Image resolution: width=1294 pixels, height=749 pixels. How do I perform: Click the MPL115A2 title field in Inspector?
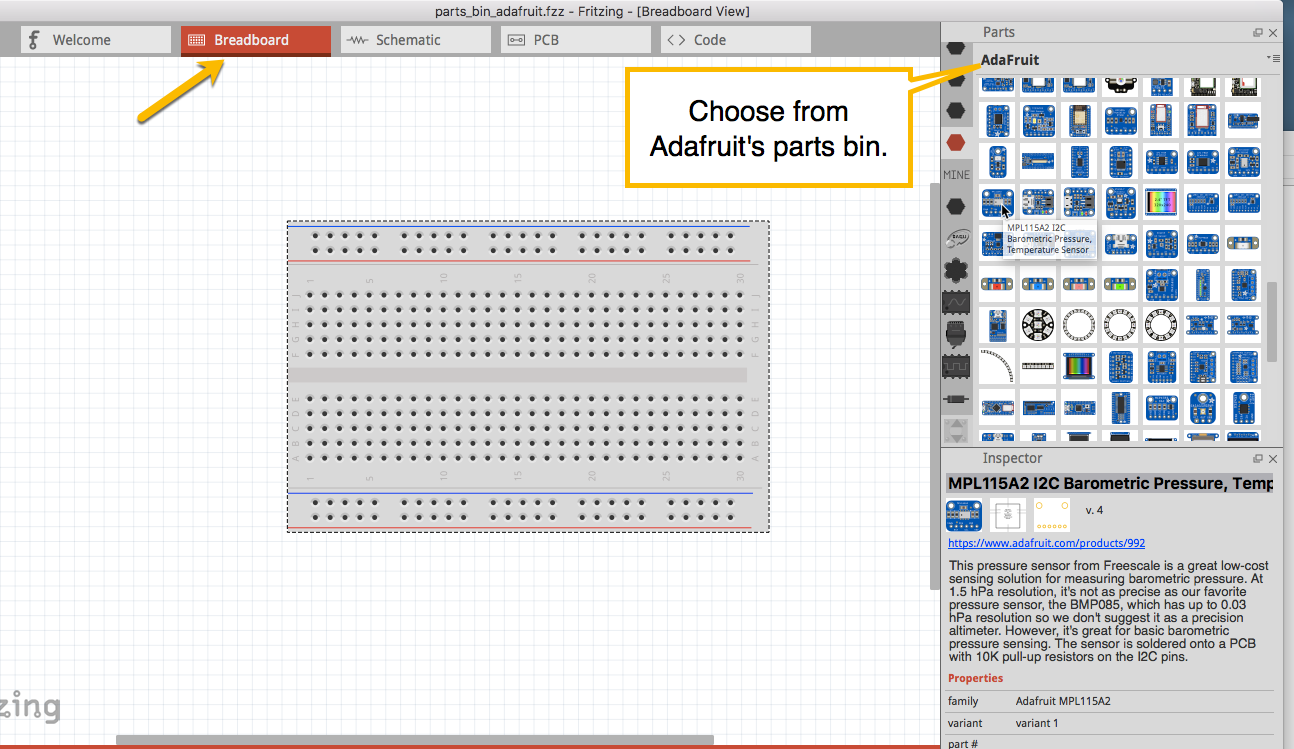click(x=1110, y=484)
